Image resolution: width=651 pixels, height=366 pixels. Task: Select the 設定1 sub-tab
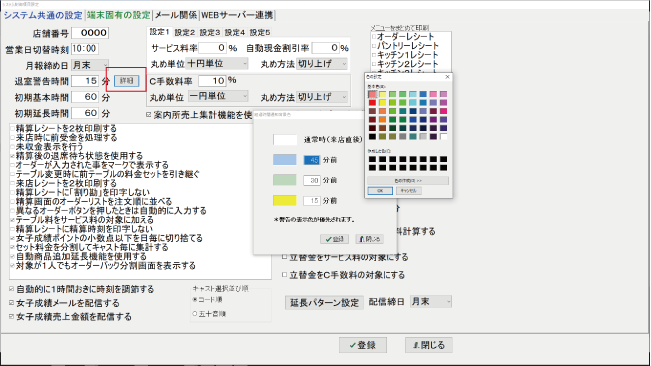tap(159, 32)
